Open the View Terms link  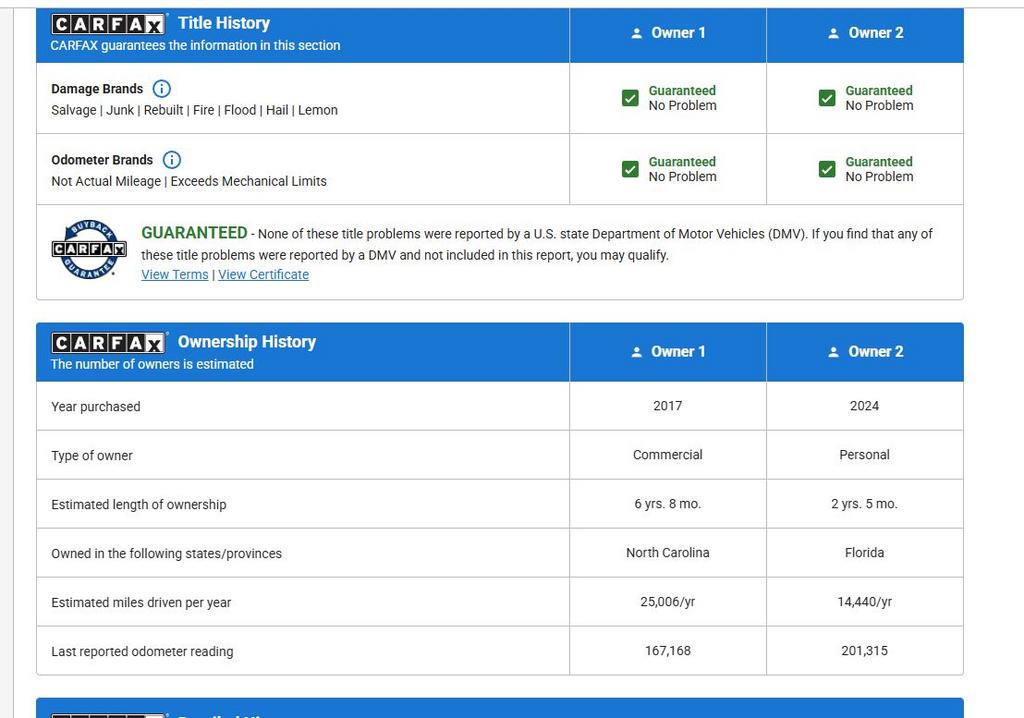click(175, 274)
